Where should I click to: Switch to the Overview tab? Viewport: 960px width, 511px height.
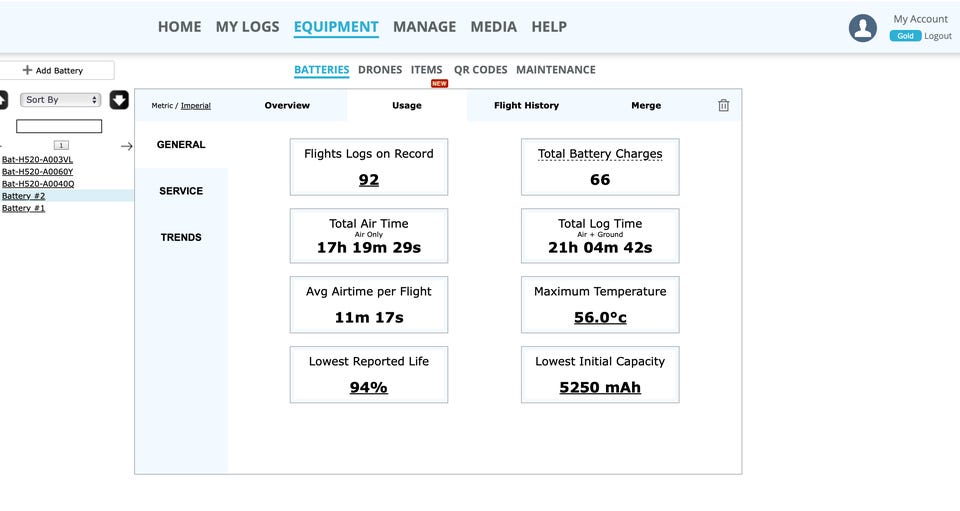click(x=287, y=105)
